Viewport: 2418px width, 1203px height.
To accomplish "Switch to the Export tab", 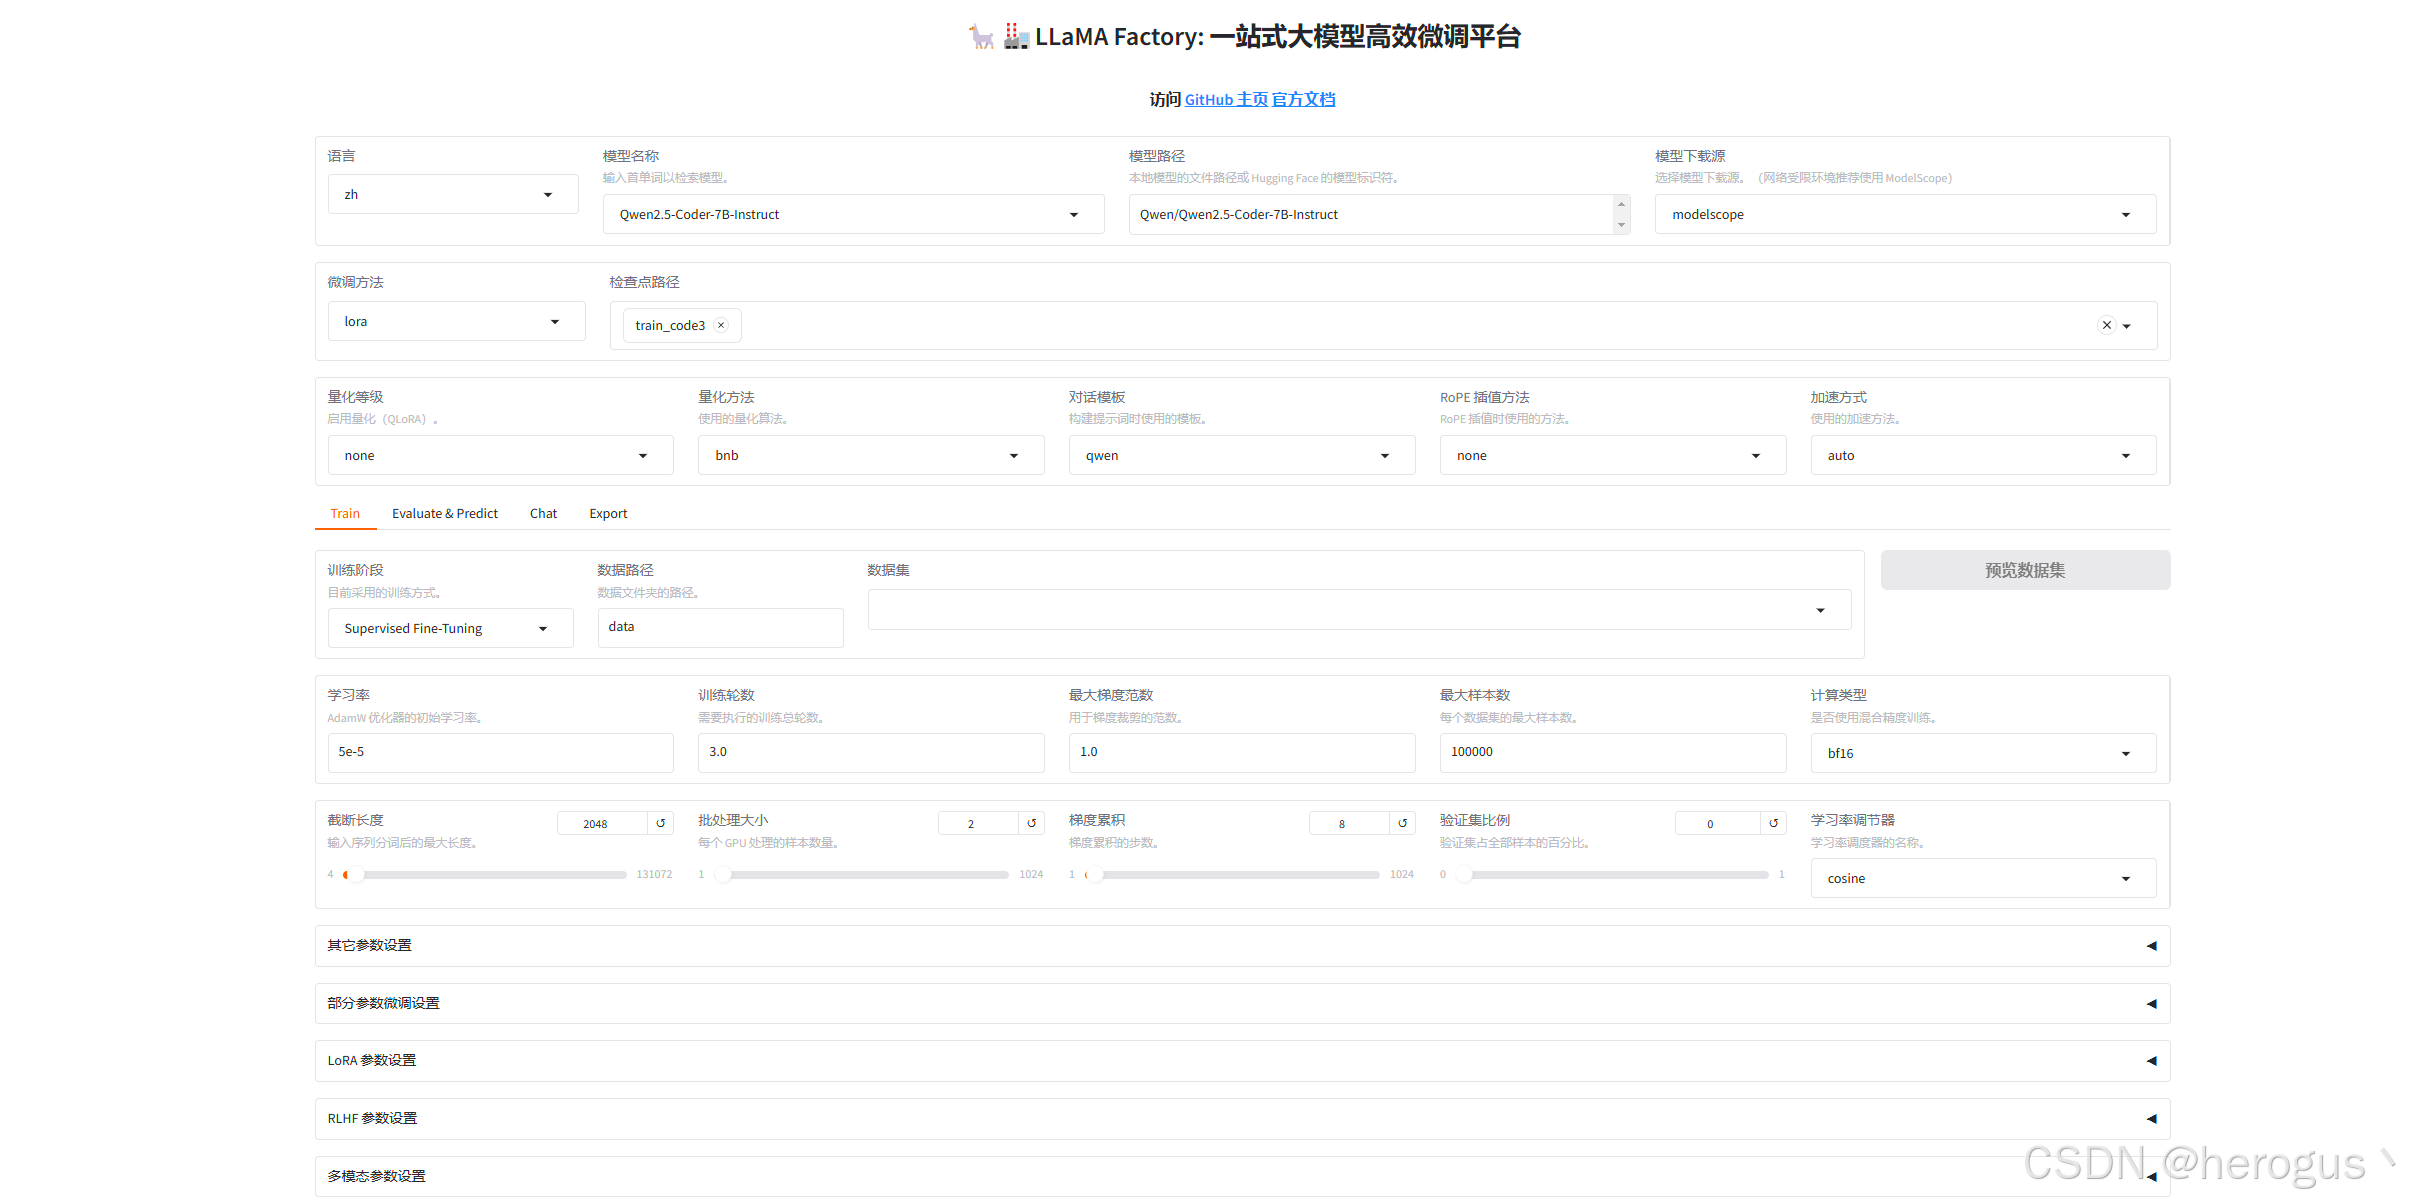I will (x=608, y=513).
